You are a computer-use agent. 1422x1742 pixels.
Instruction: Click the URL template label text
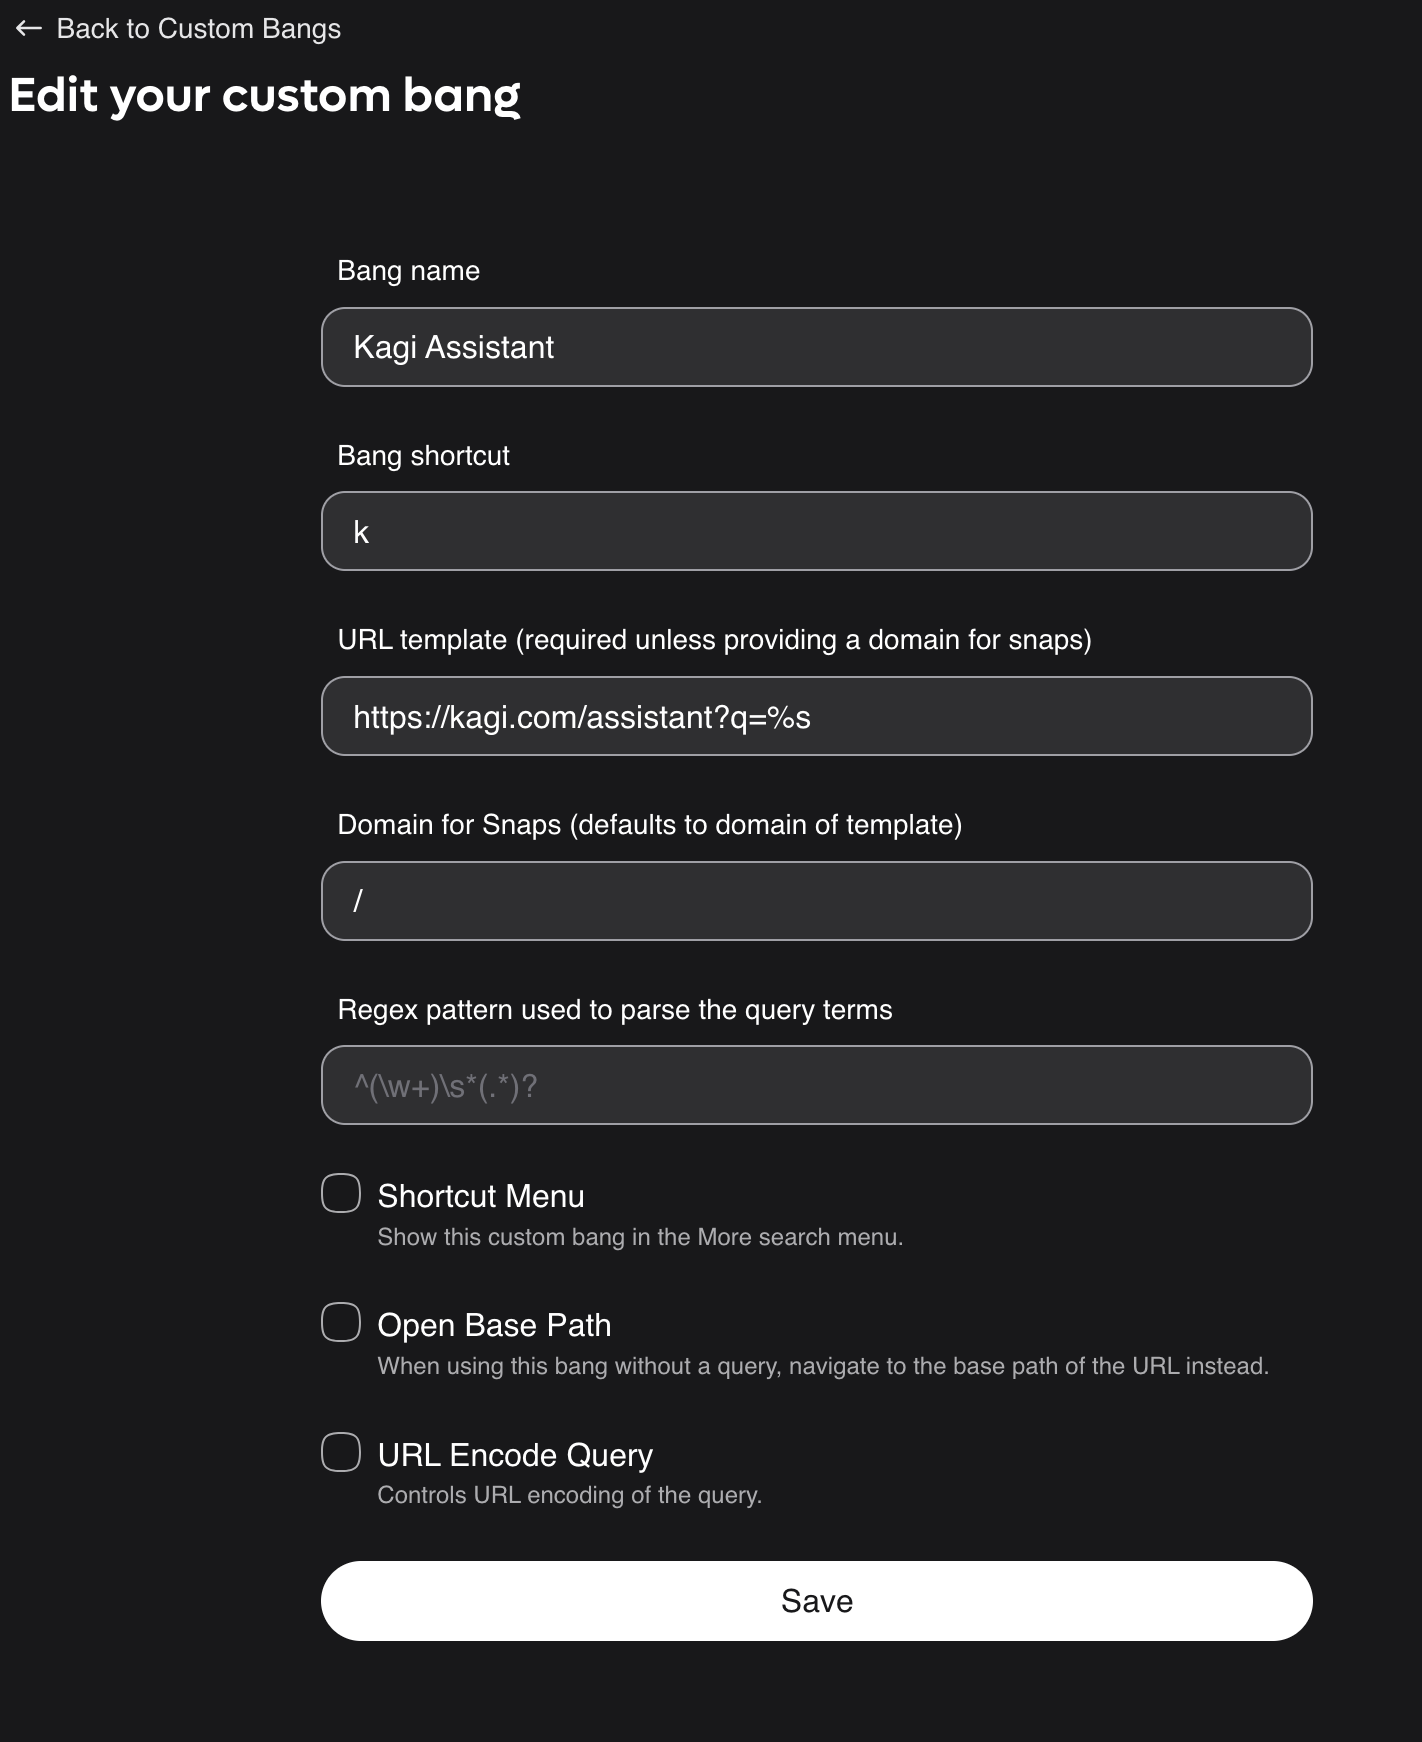coord(714,640)
